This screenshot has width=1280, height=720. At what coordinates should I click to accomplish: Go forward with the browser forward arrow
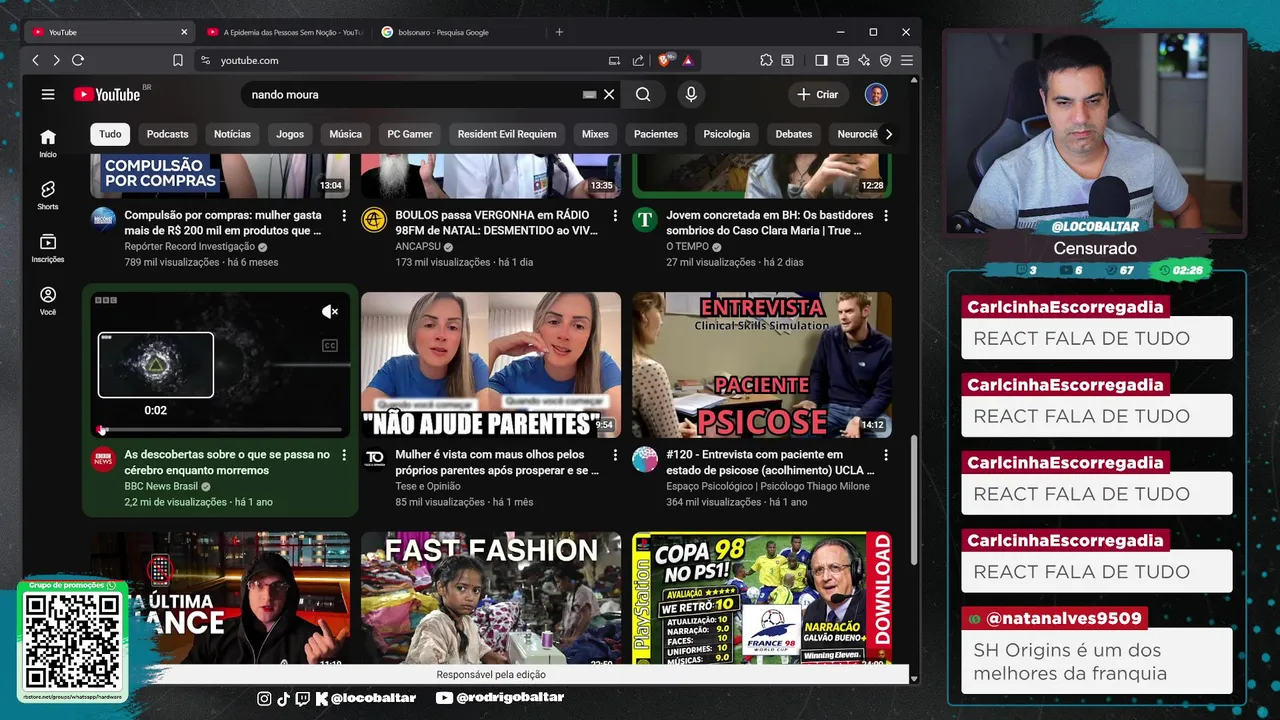(x=56, y=60)
